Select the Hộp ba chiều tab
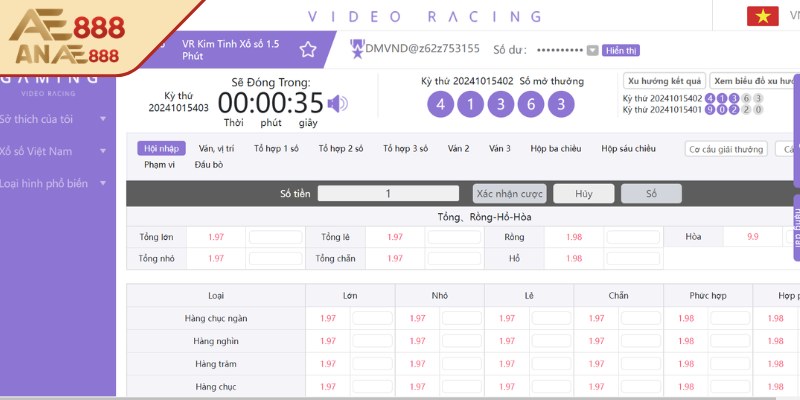Viewport: 800px width, 400px height. point(557,148)
